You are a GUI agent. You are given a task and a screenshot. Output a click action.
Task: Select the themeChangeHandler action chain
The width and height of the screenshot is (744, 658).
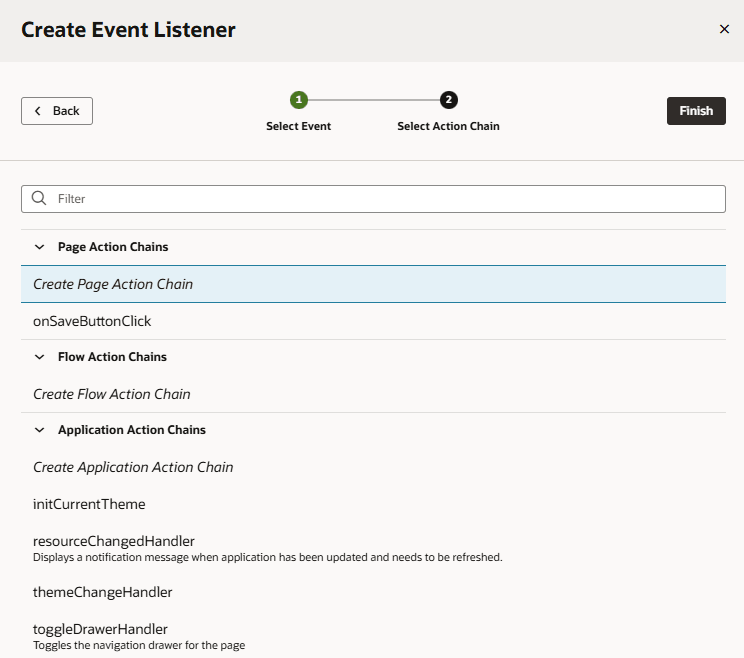373,593
